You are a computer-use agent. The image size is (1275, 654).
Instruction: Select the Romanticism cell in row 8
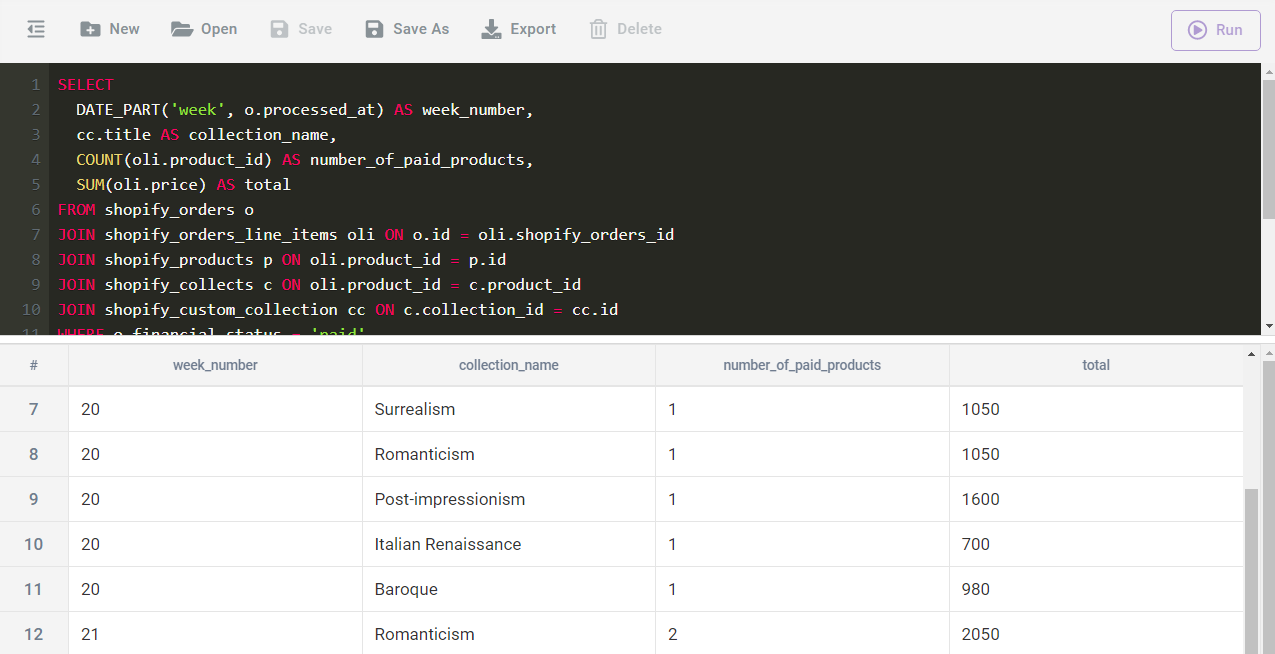coord(509,454)
